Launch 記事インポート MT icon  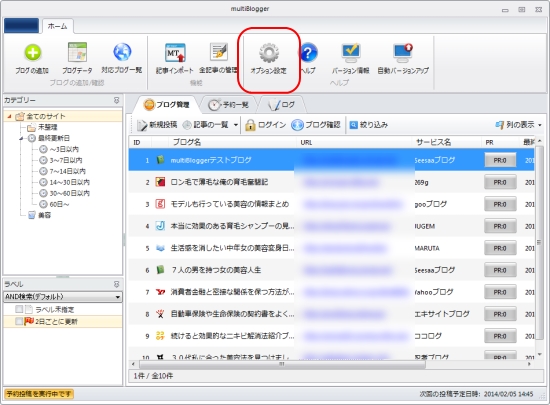(175, 53)
